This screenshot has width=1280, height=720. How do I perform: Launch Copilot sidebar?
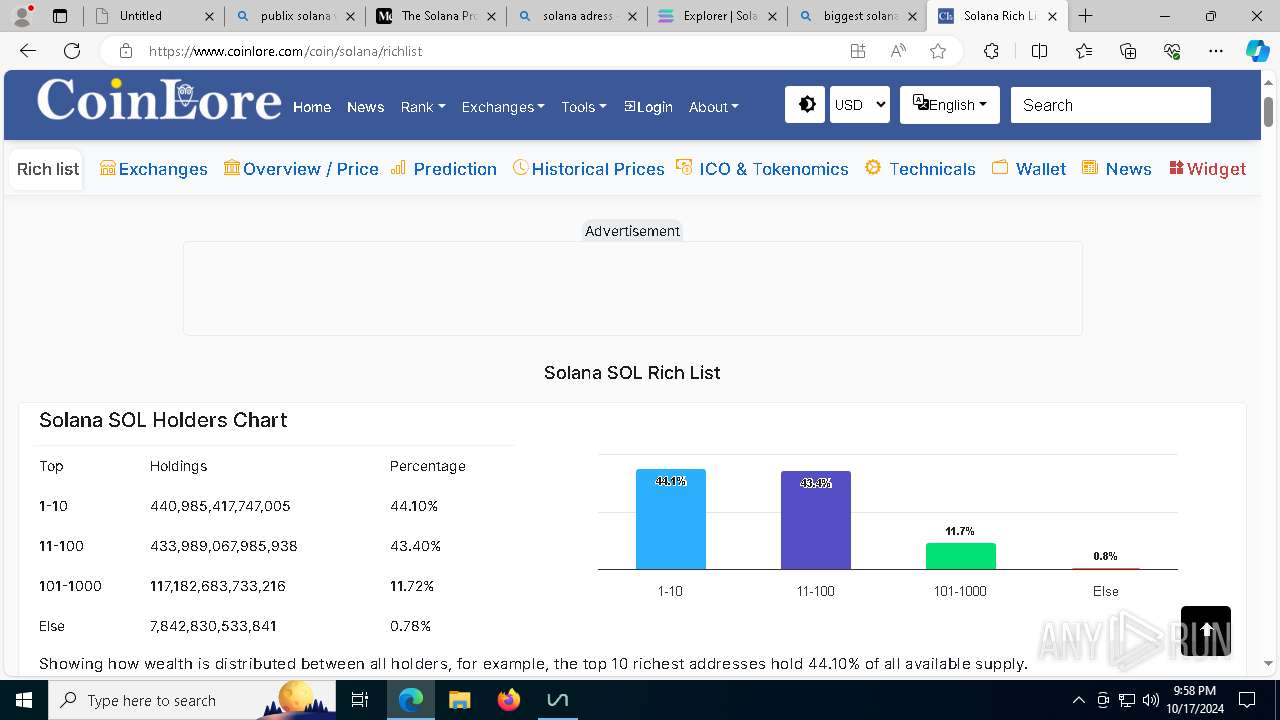point(1257,51)
